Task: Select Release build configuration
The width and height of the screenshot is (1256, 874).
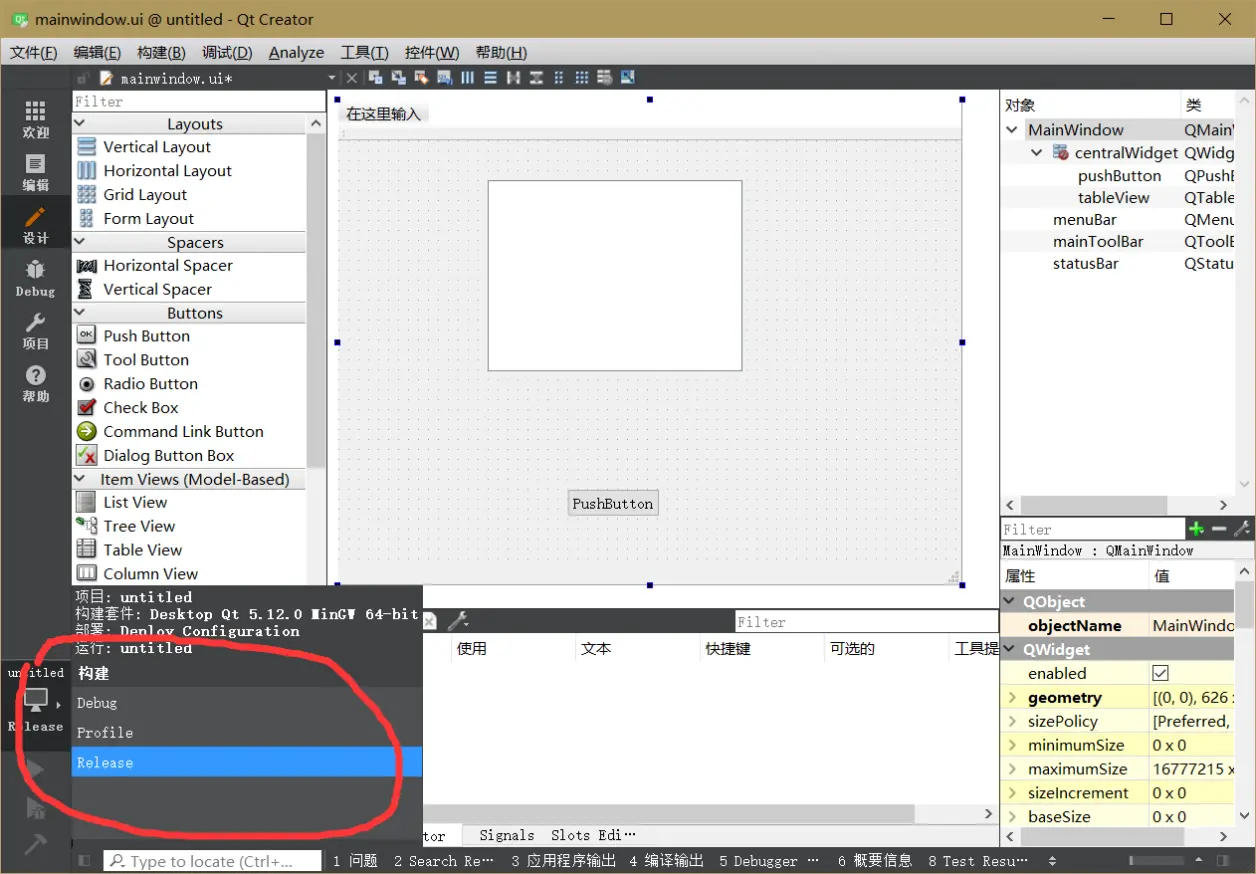Action: click(247, 762)
